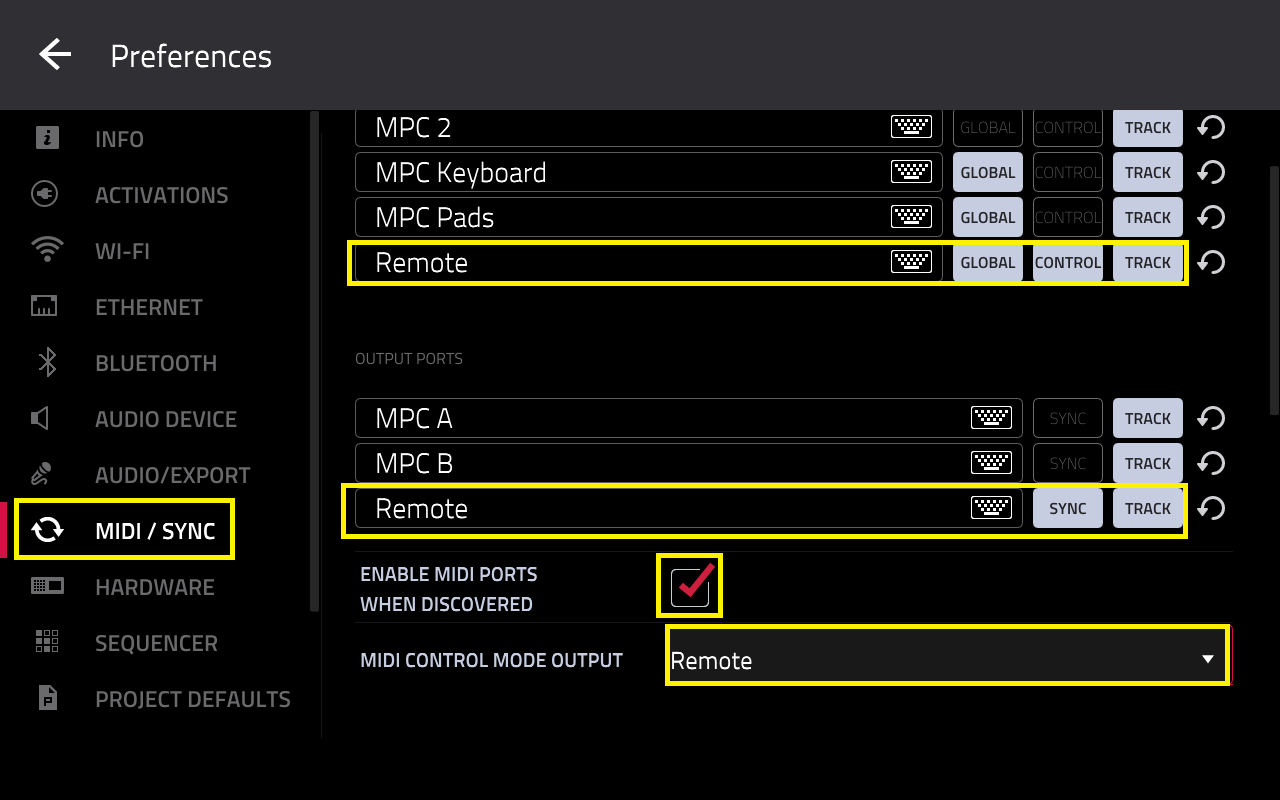Reset the Remote input port settings
This screenshot has height=800, width=1280.
click(x=1211, y=262)
